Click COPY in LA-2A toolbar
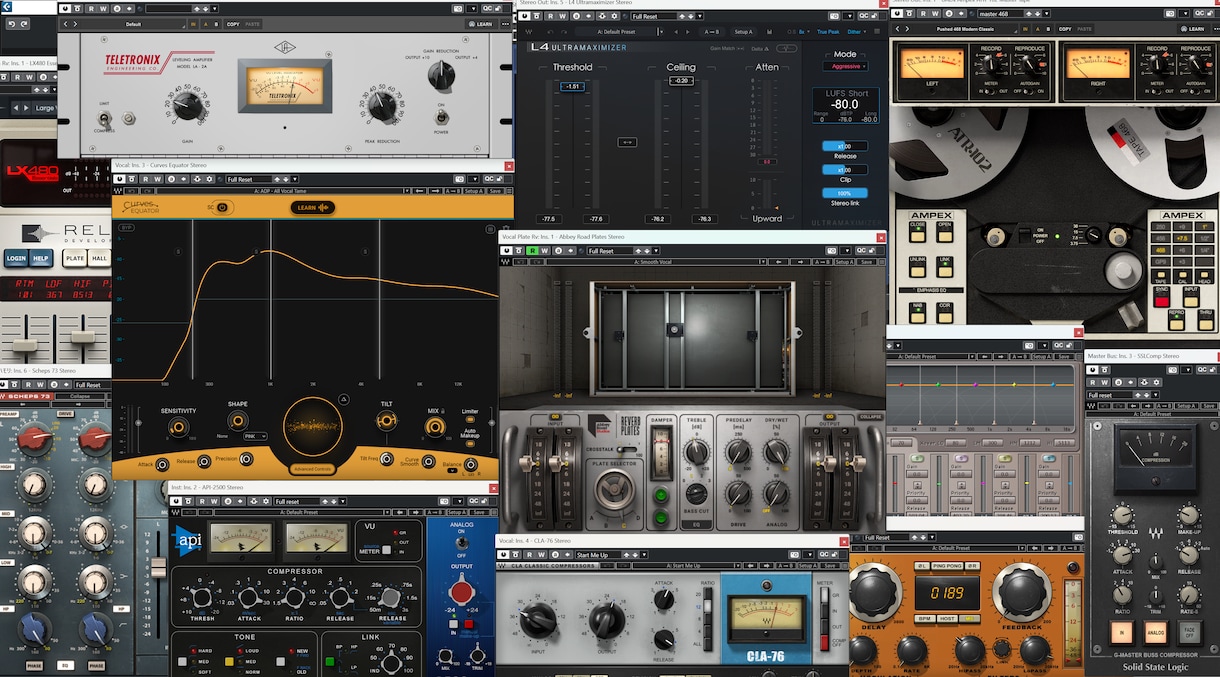 pos(233,23)
